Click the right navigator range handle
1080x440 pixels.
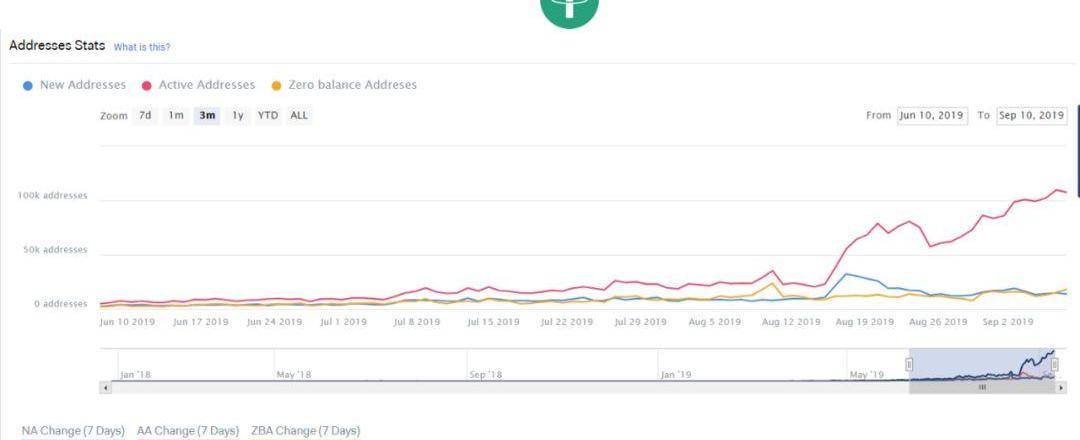point(1055,365)
